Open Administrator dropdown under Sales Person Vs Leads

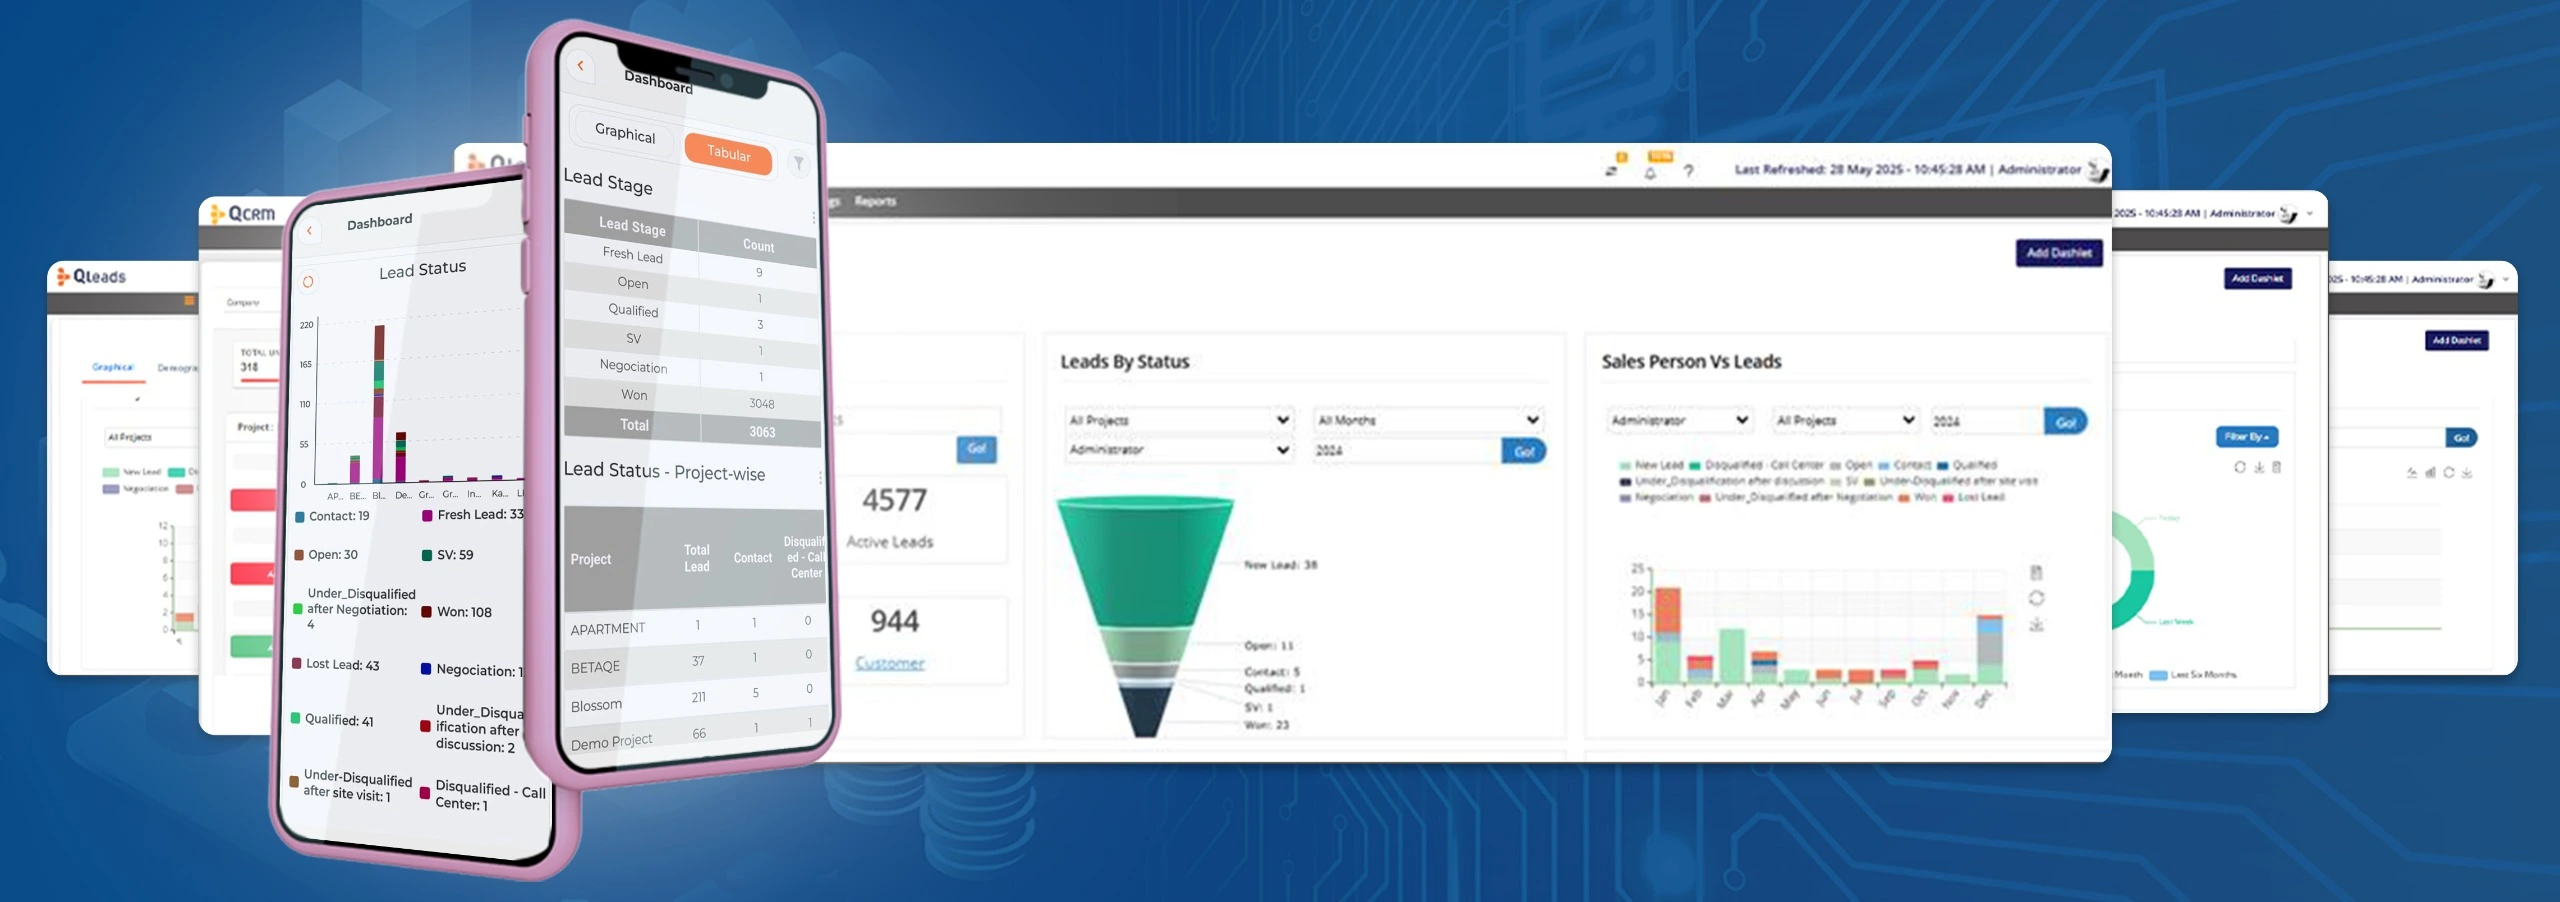[1680, 420]
